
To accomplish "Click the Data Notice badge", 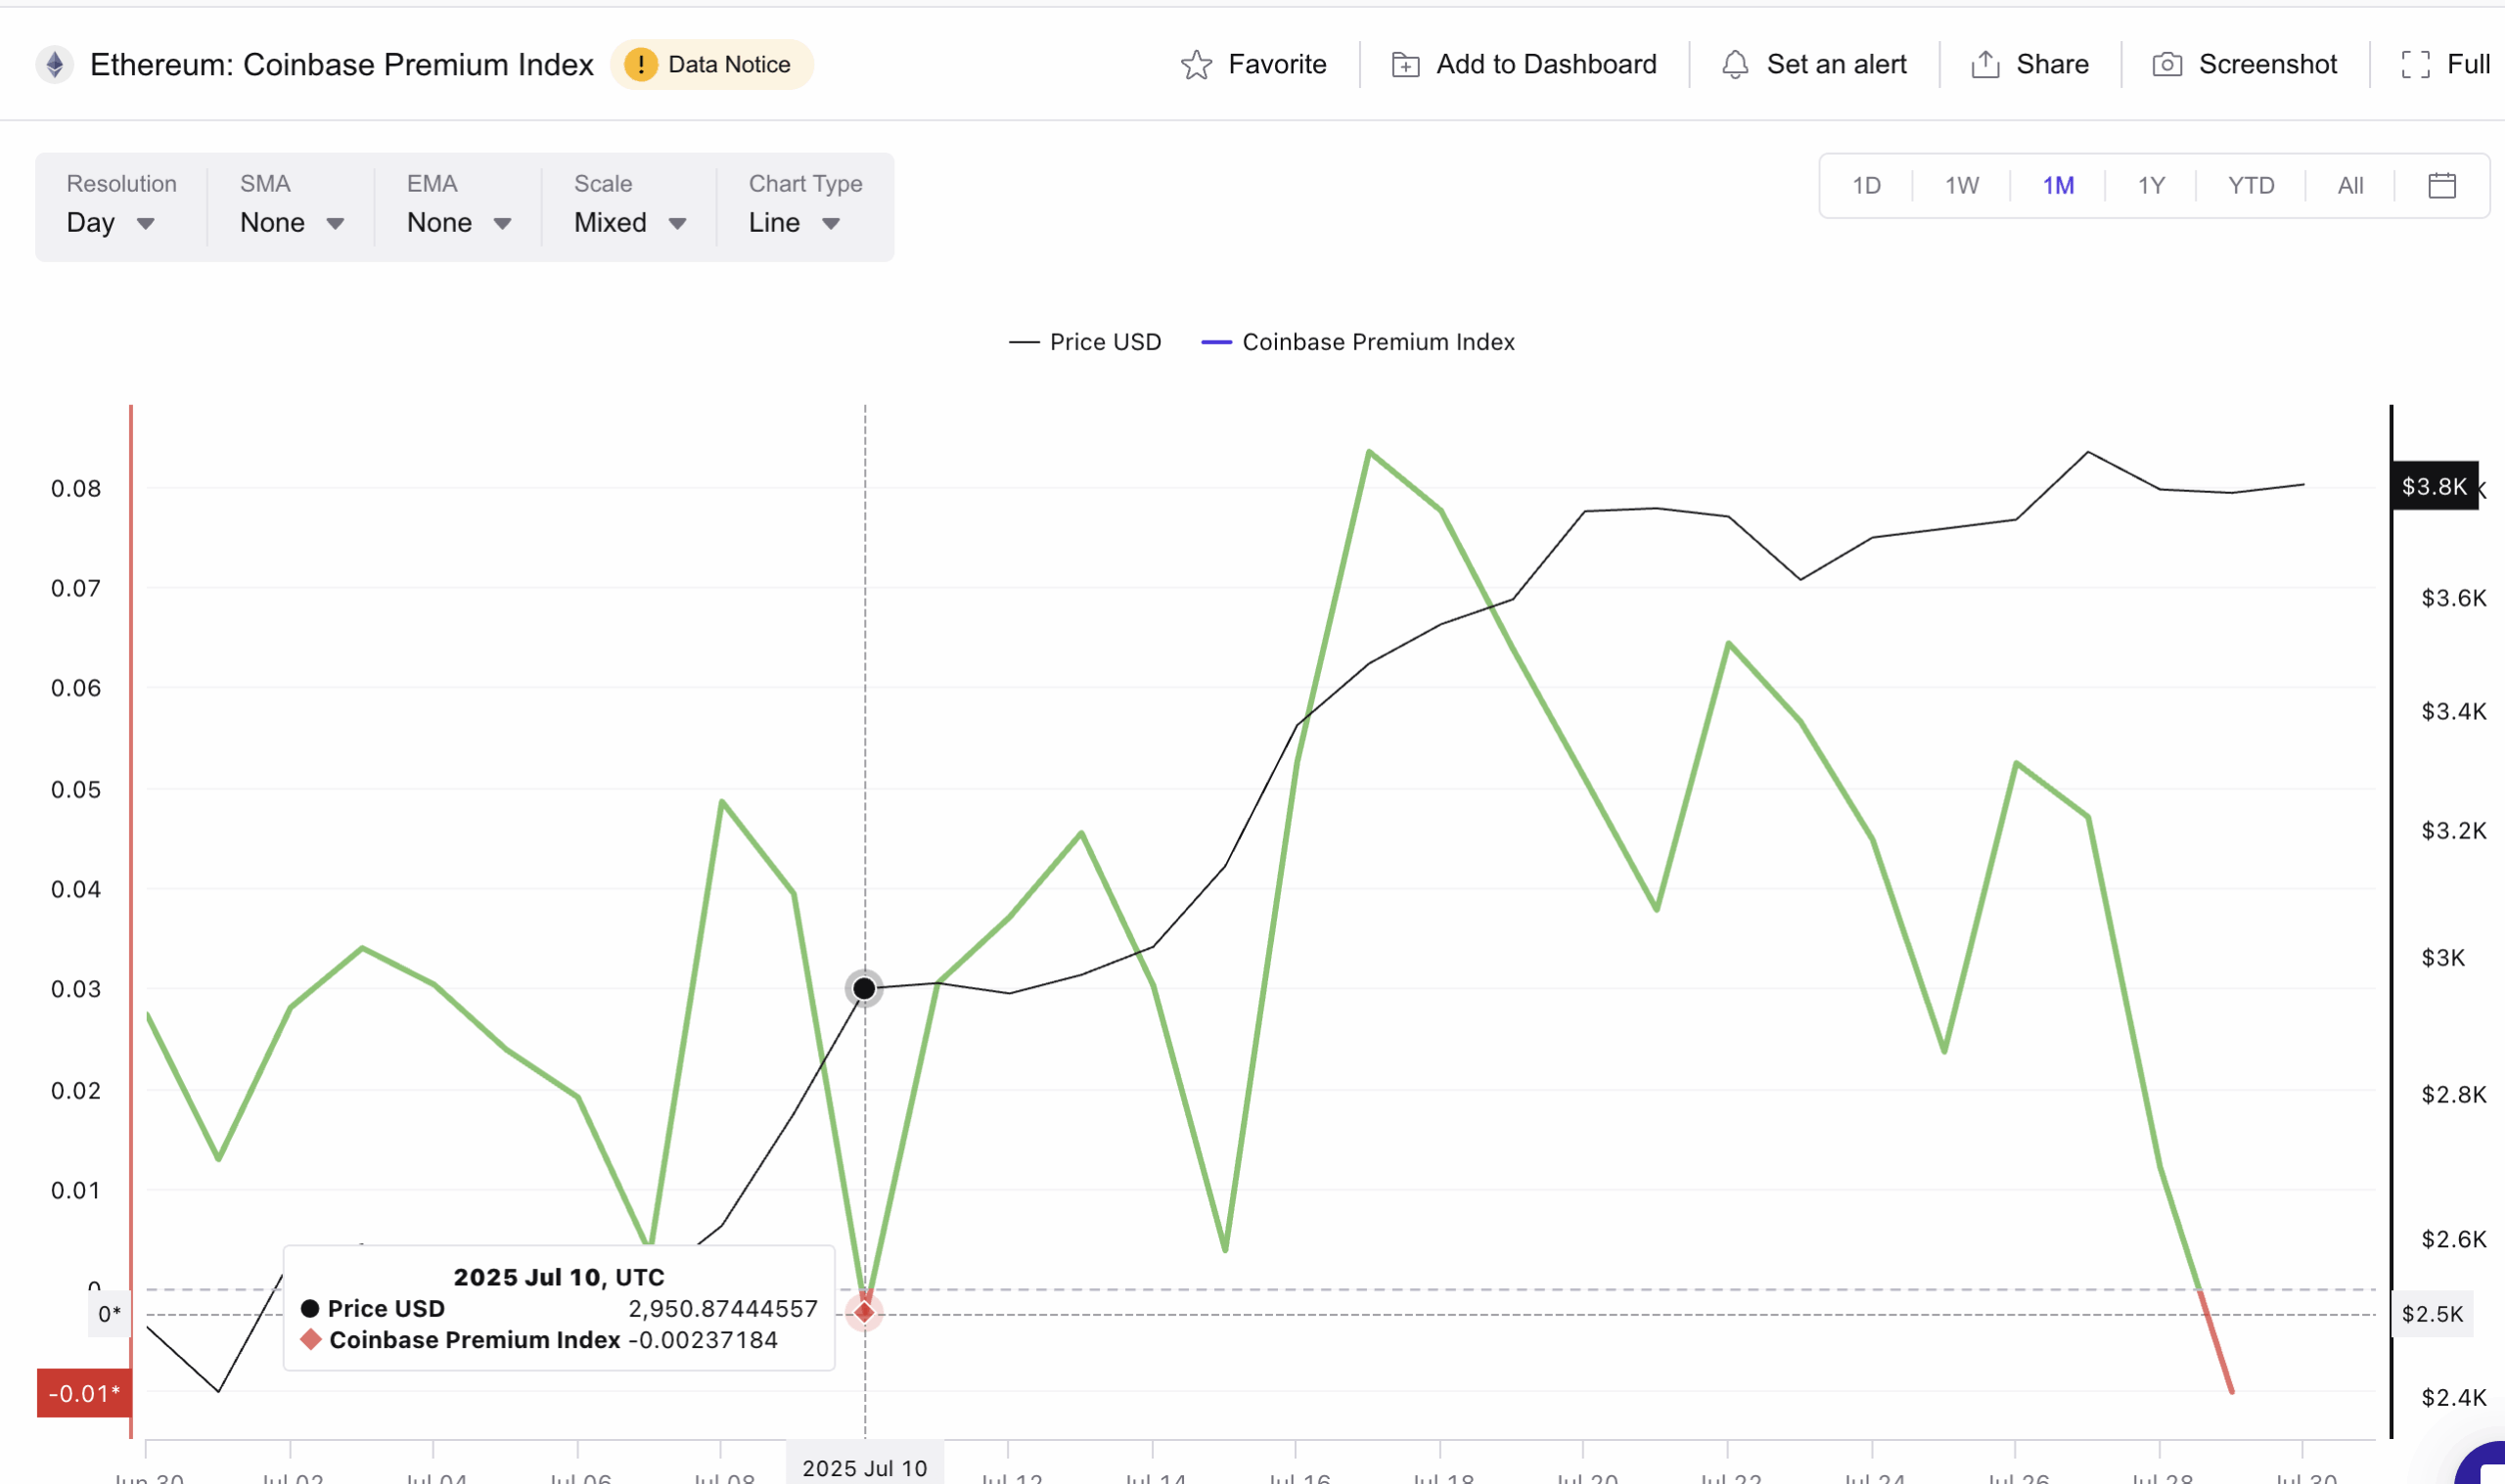I will [711, 65].
